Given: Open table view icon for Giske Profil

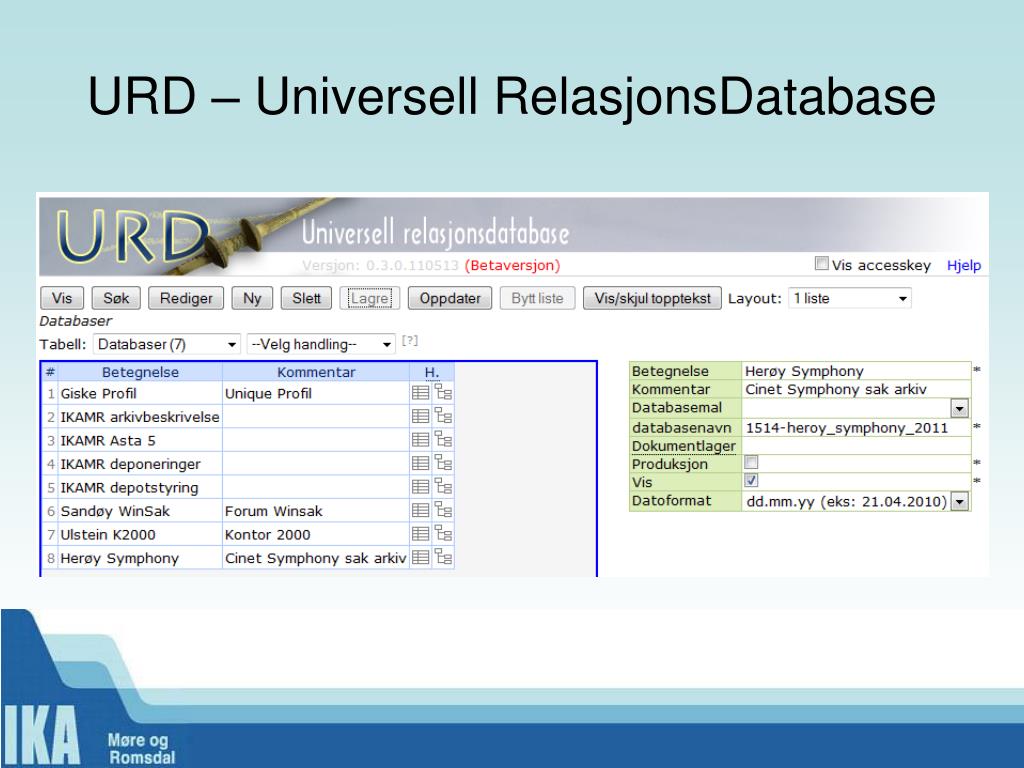Looking at the screenshot, I should tap(421, 392).
